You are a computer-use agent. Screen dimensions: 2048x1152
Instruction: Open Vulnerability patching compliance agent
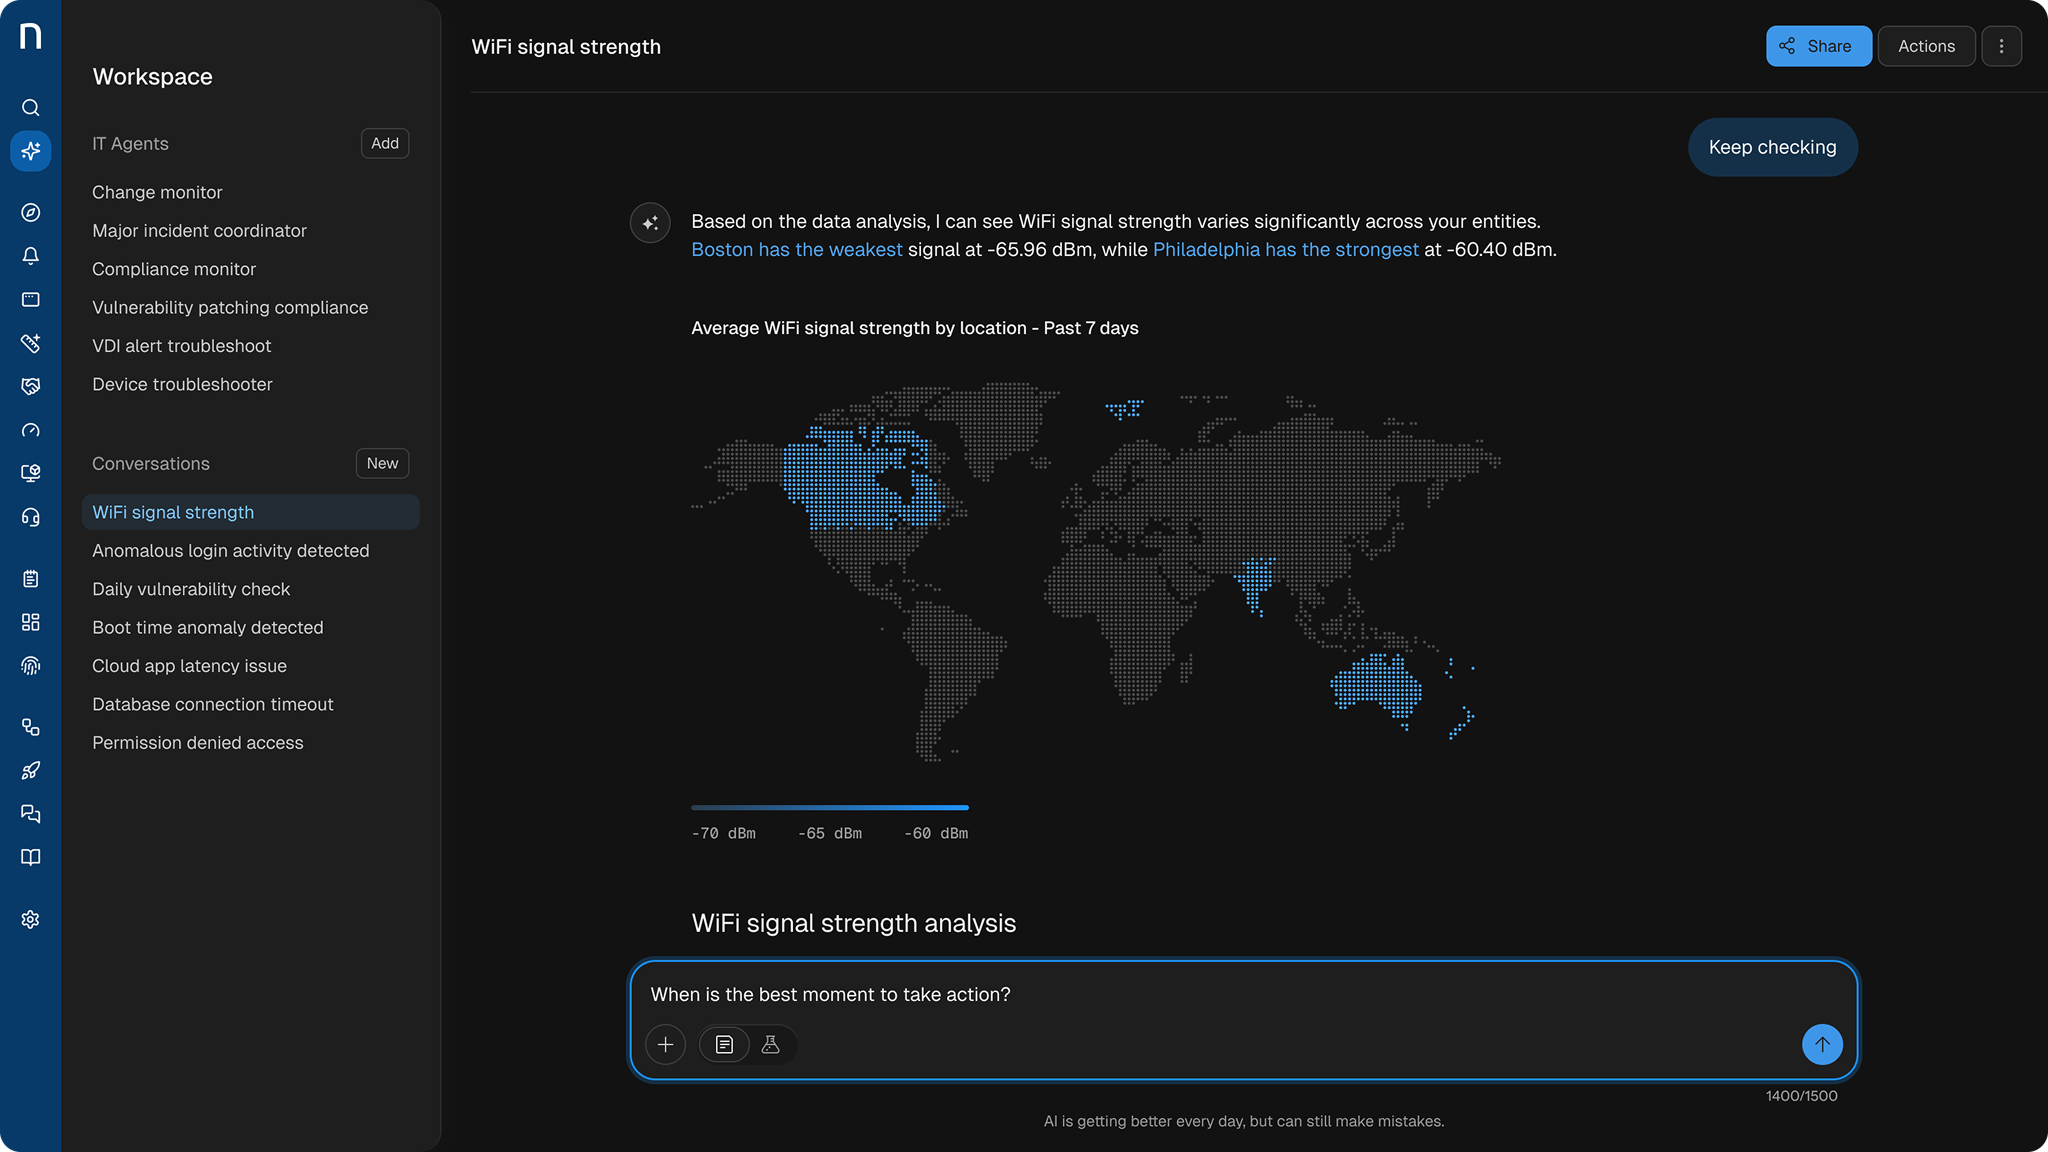(230, 308)
